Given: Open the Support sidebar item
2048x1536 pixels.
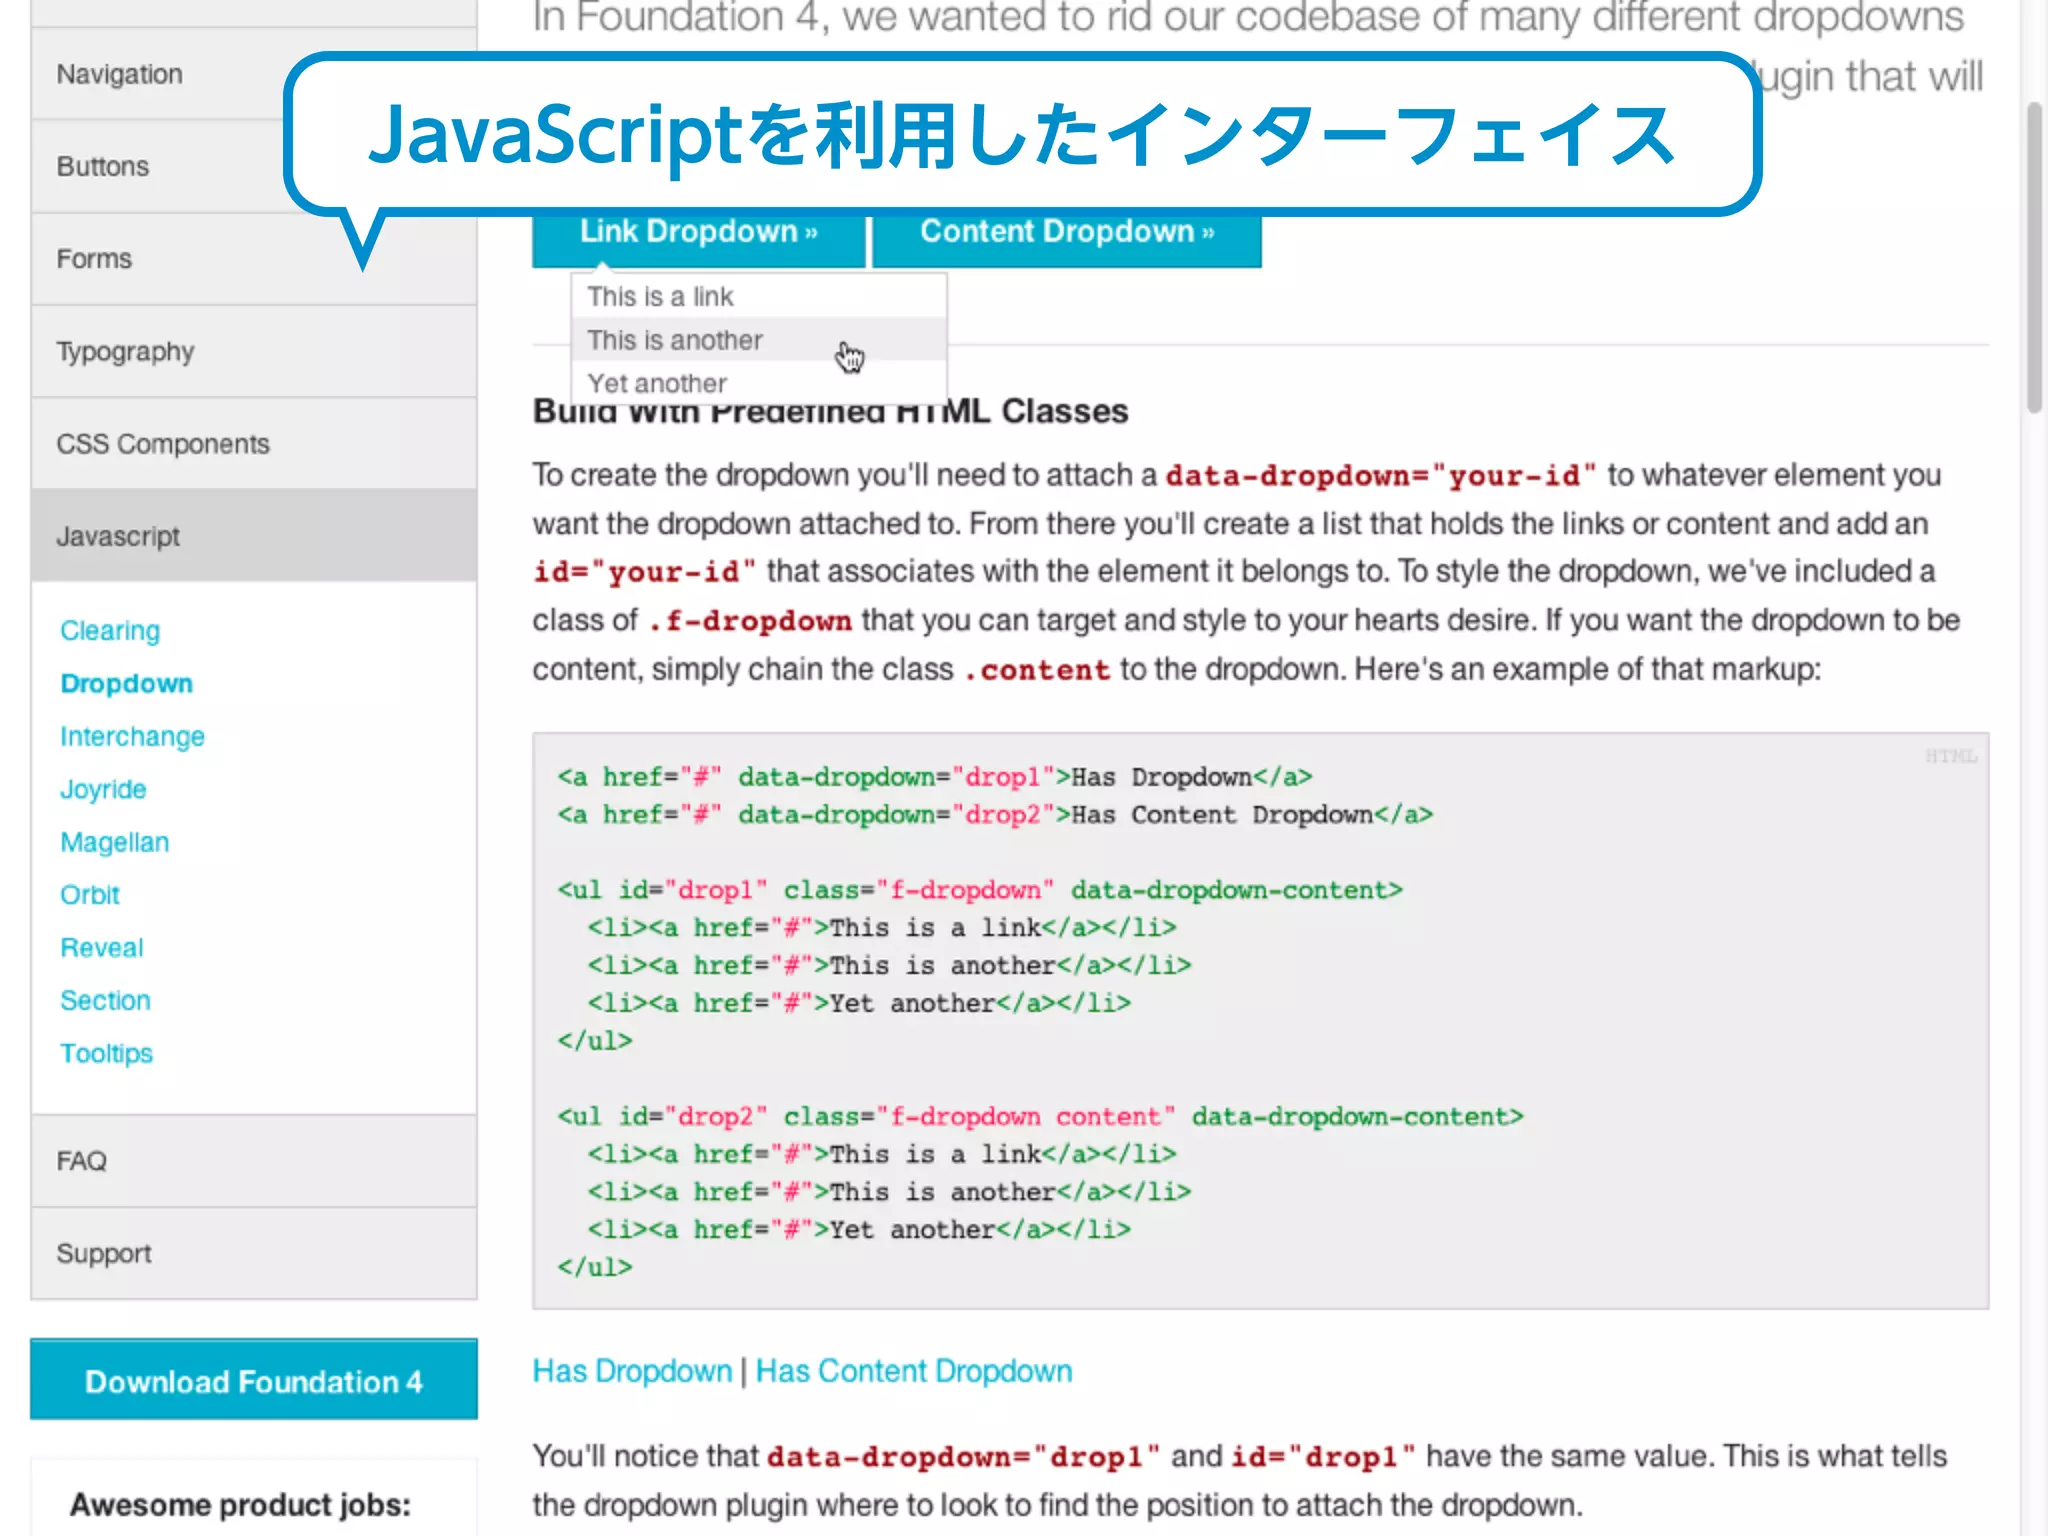Looking at the screenshot, I should [x=254, y=1253].
